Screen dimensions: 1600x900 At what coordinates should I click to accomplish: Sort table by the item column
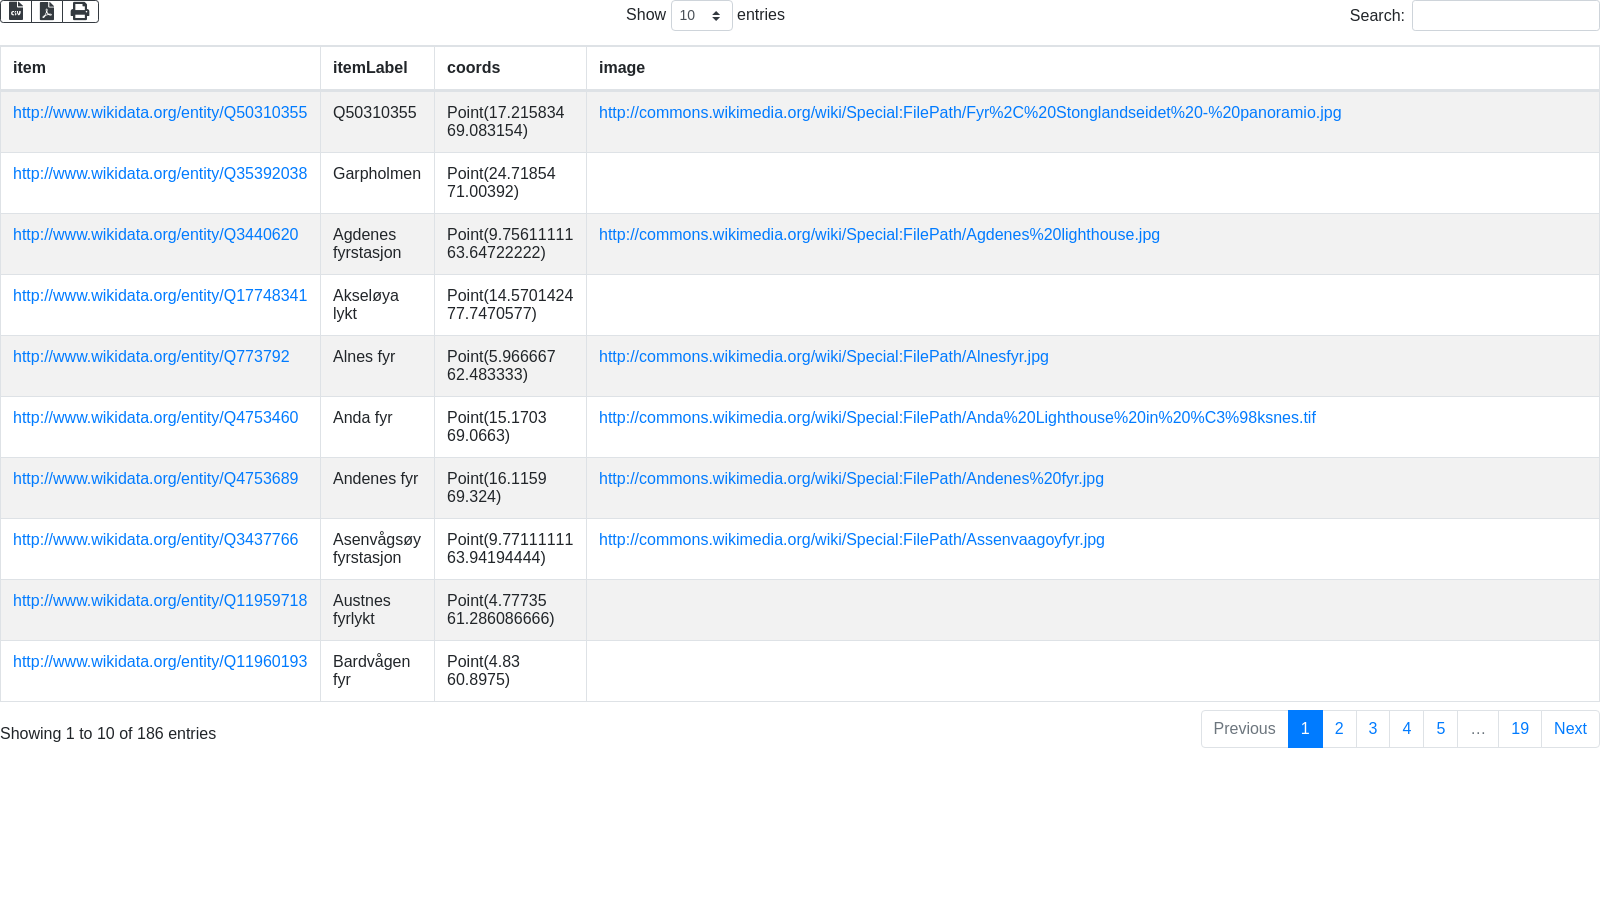pyautogui.click(x=160, y=68)
